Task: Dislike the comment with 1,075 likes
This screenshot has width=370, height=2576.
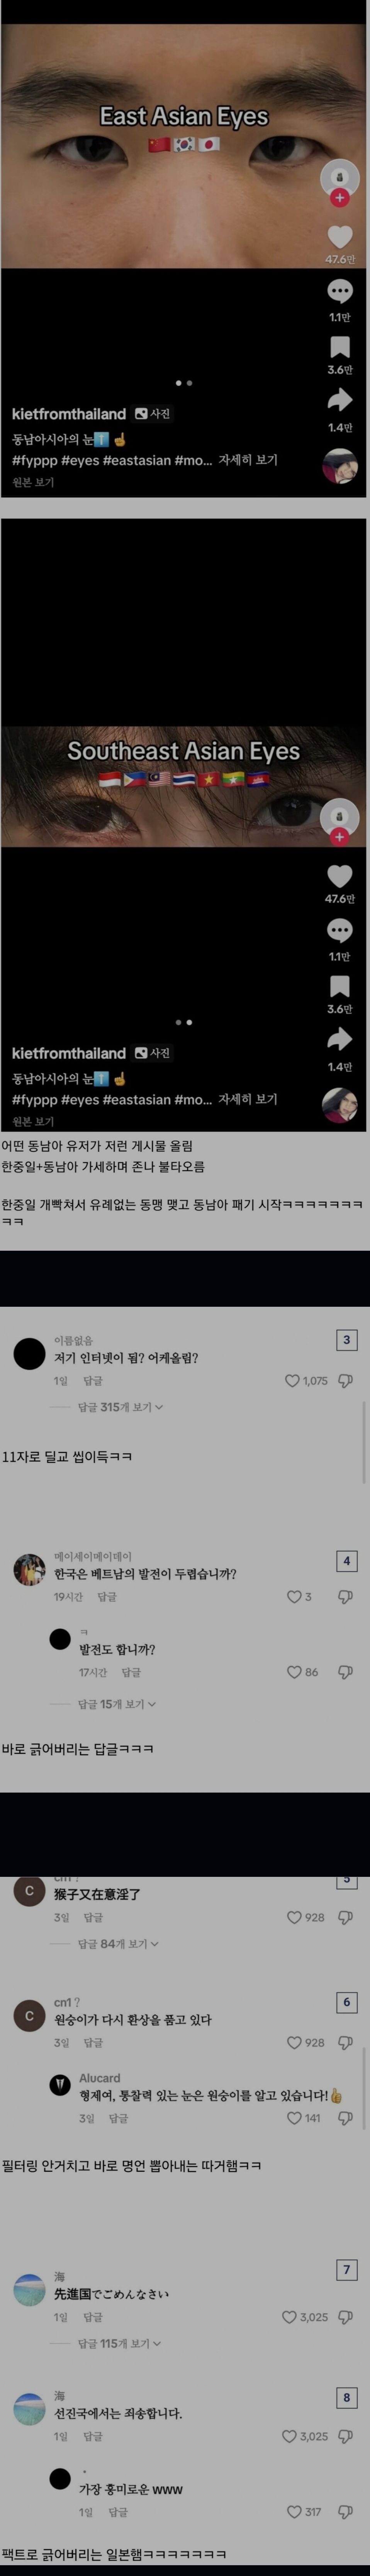Action: point(345,1380)
